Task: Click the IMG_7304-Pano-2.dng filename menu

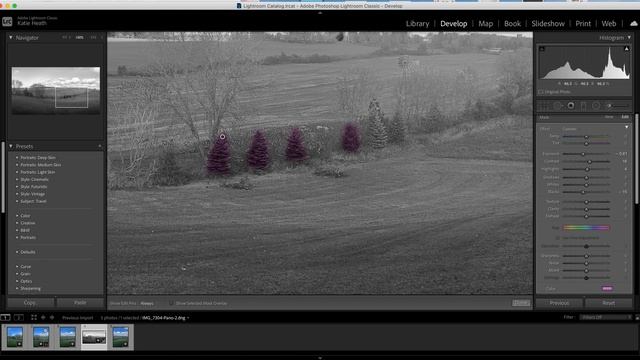Action: (x=165, y=318)
